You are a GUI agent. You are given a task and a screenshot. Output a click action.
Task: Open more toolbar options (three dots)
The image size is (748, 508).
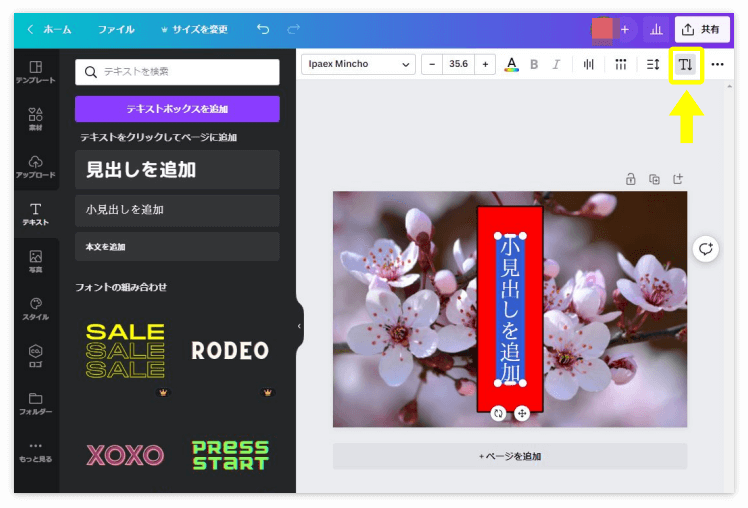click(717, 64)
